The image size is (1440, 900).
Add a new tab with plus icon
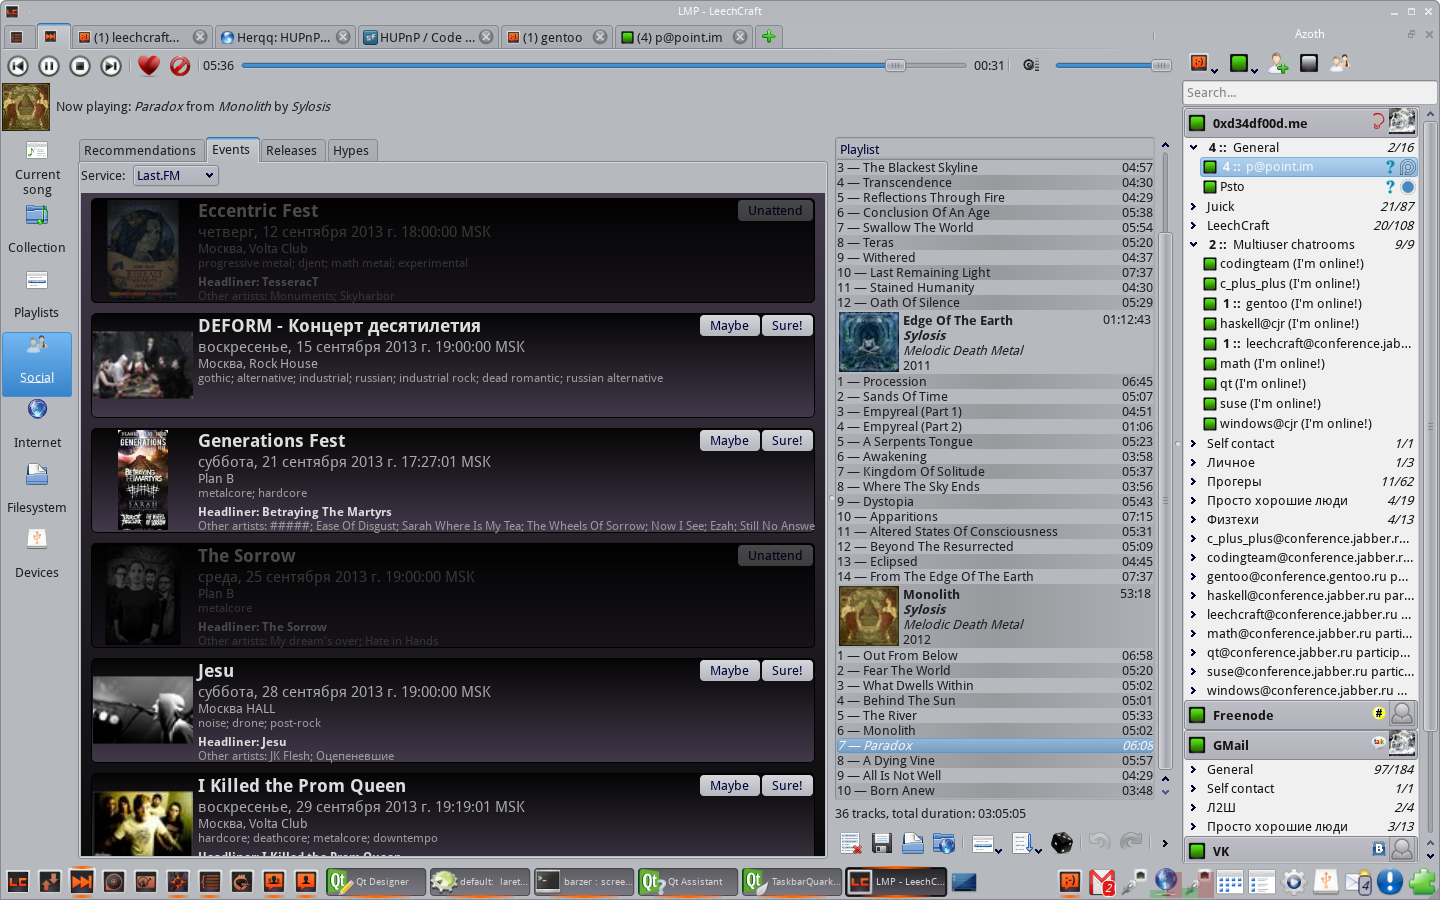click(x=768, y=37)
